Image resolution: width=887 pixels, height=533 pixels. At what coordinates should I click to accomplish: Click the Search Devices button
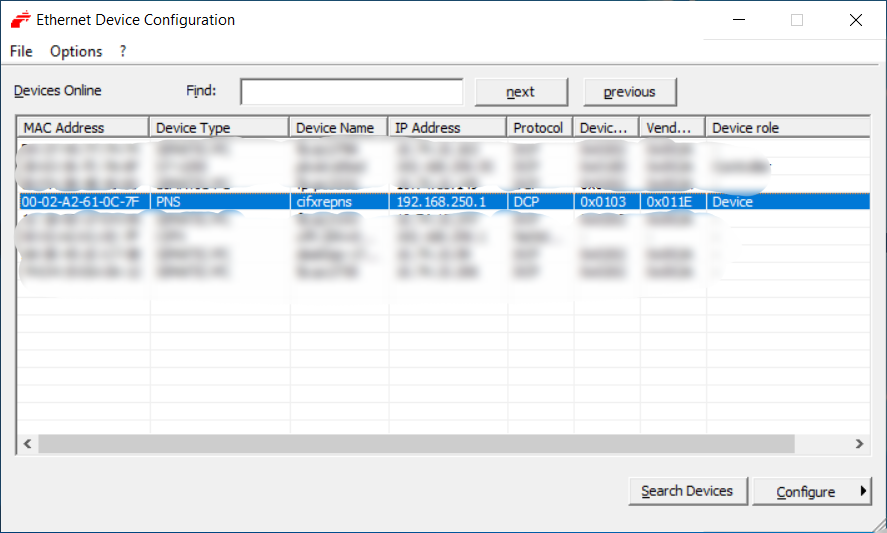(x=687, y=491)
